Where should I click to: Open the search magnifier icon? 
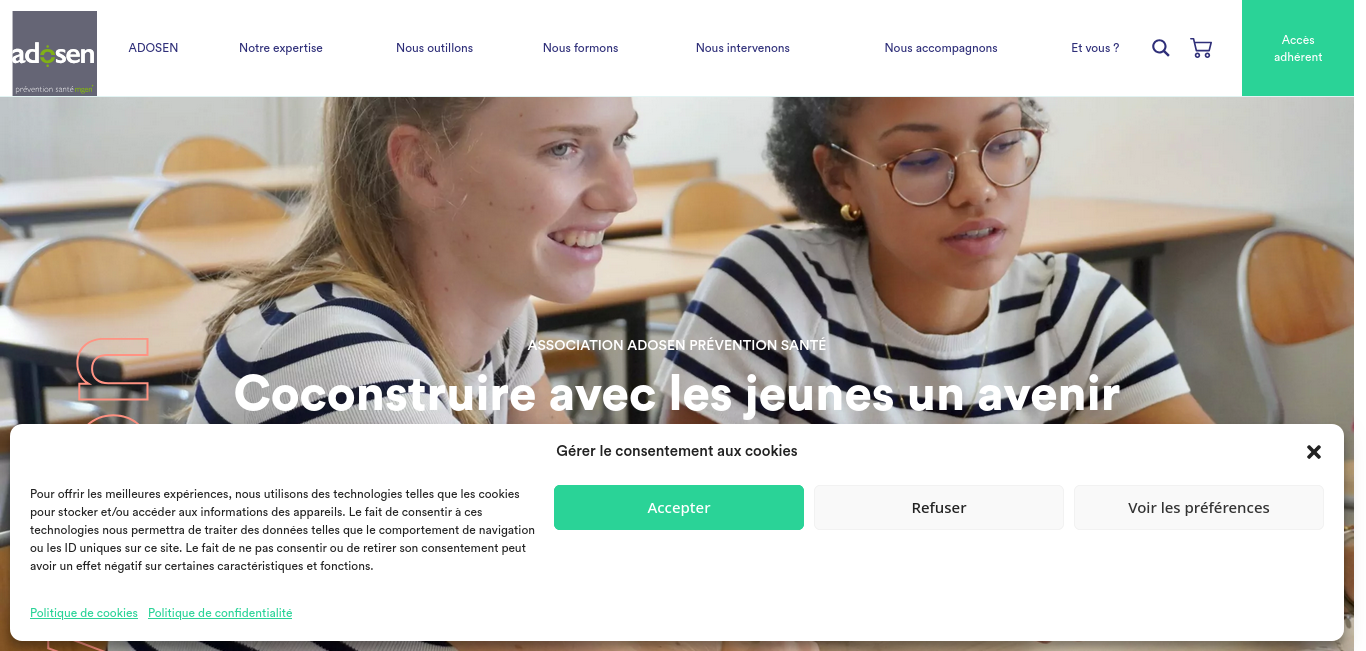(x=1160, y=48)
